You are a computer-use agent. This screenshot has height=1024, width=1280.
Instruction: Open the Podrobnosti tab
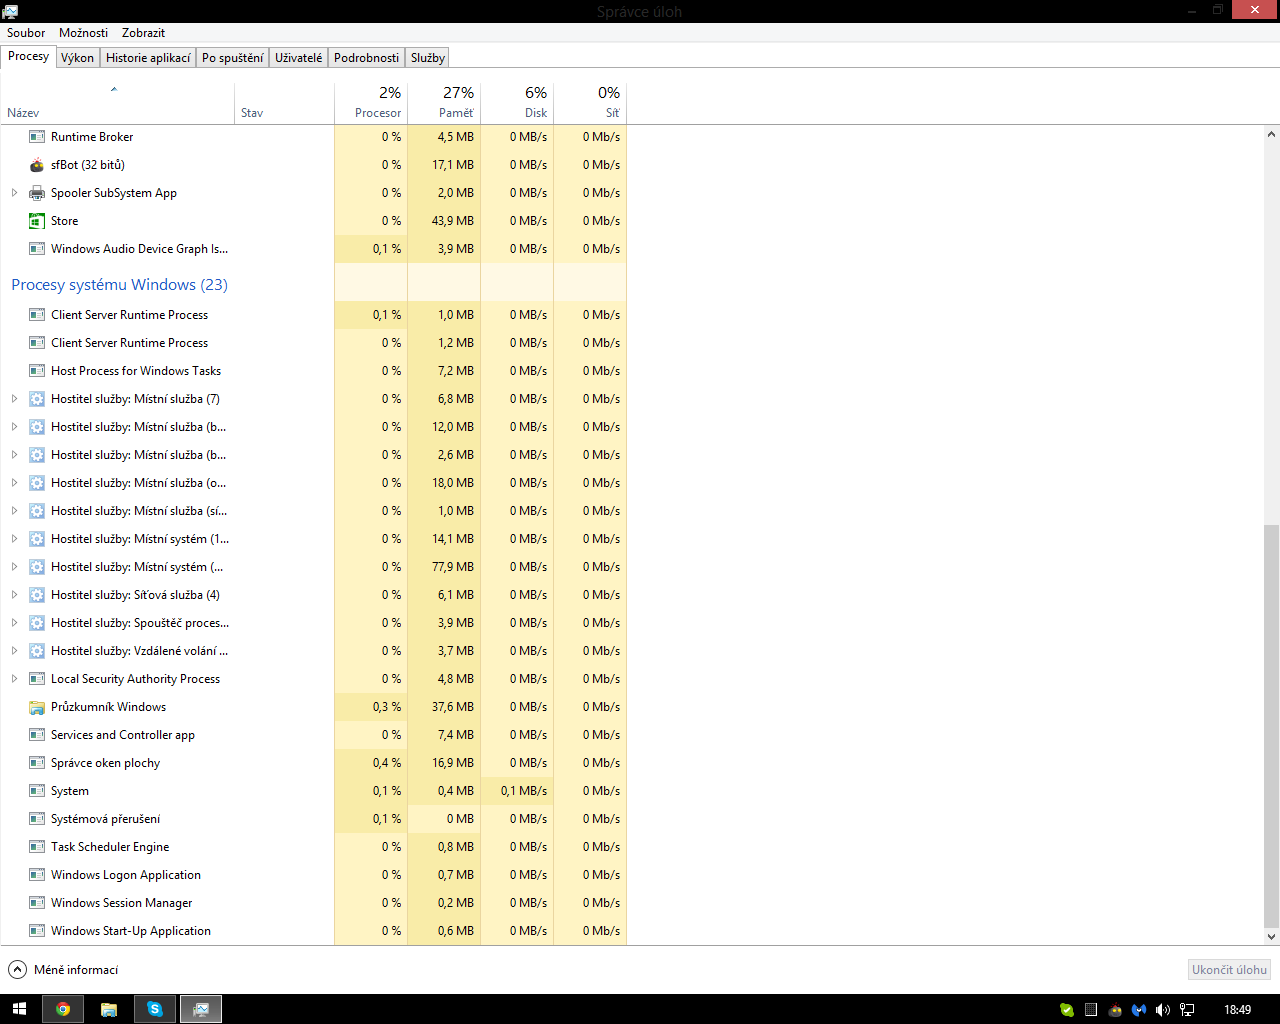click(366, 58)
